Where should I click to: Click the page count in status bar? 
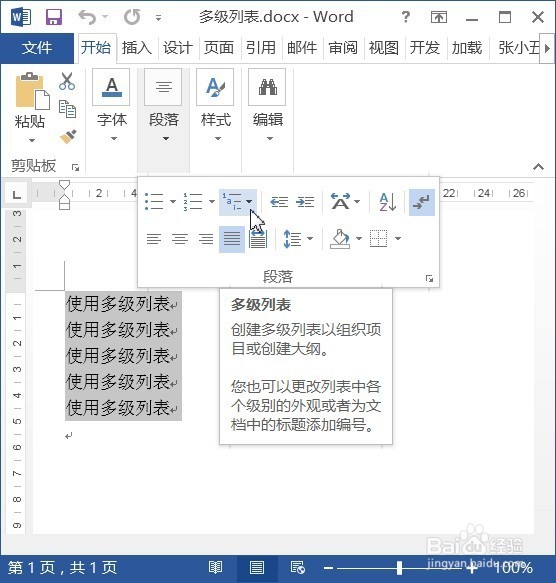coord(62,568)
